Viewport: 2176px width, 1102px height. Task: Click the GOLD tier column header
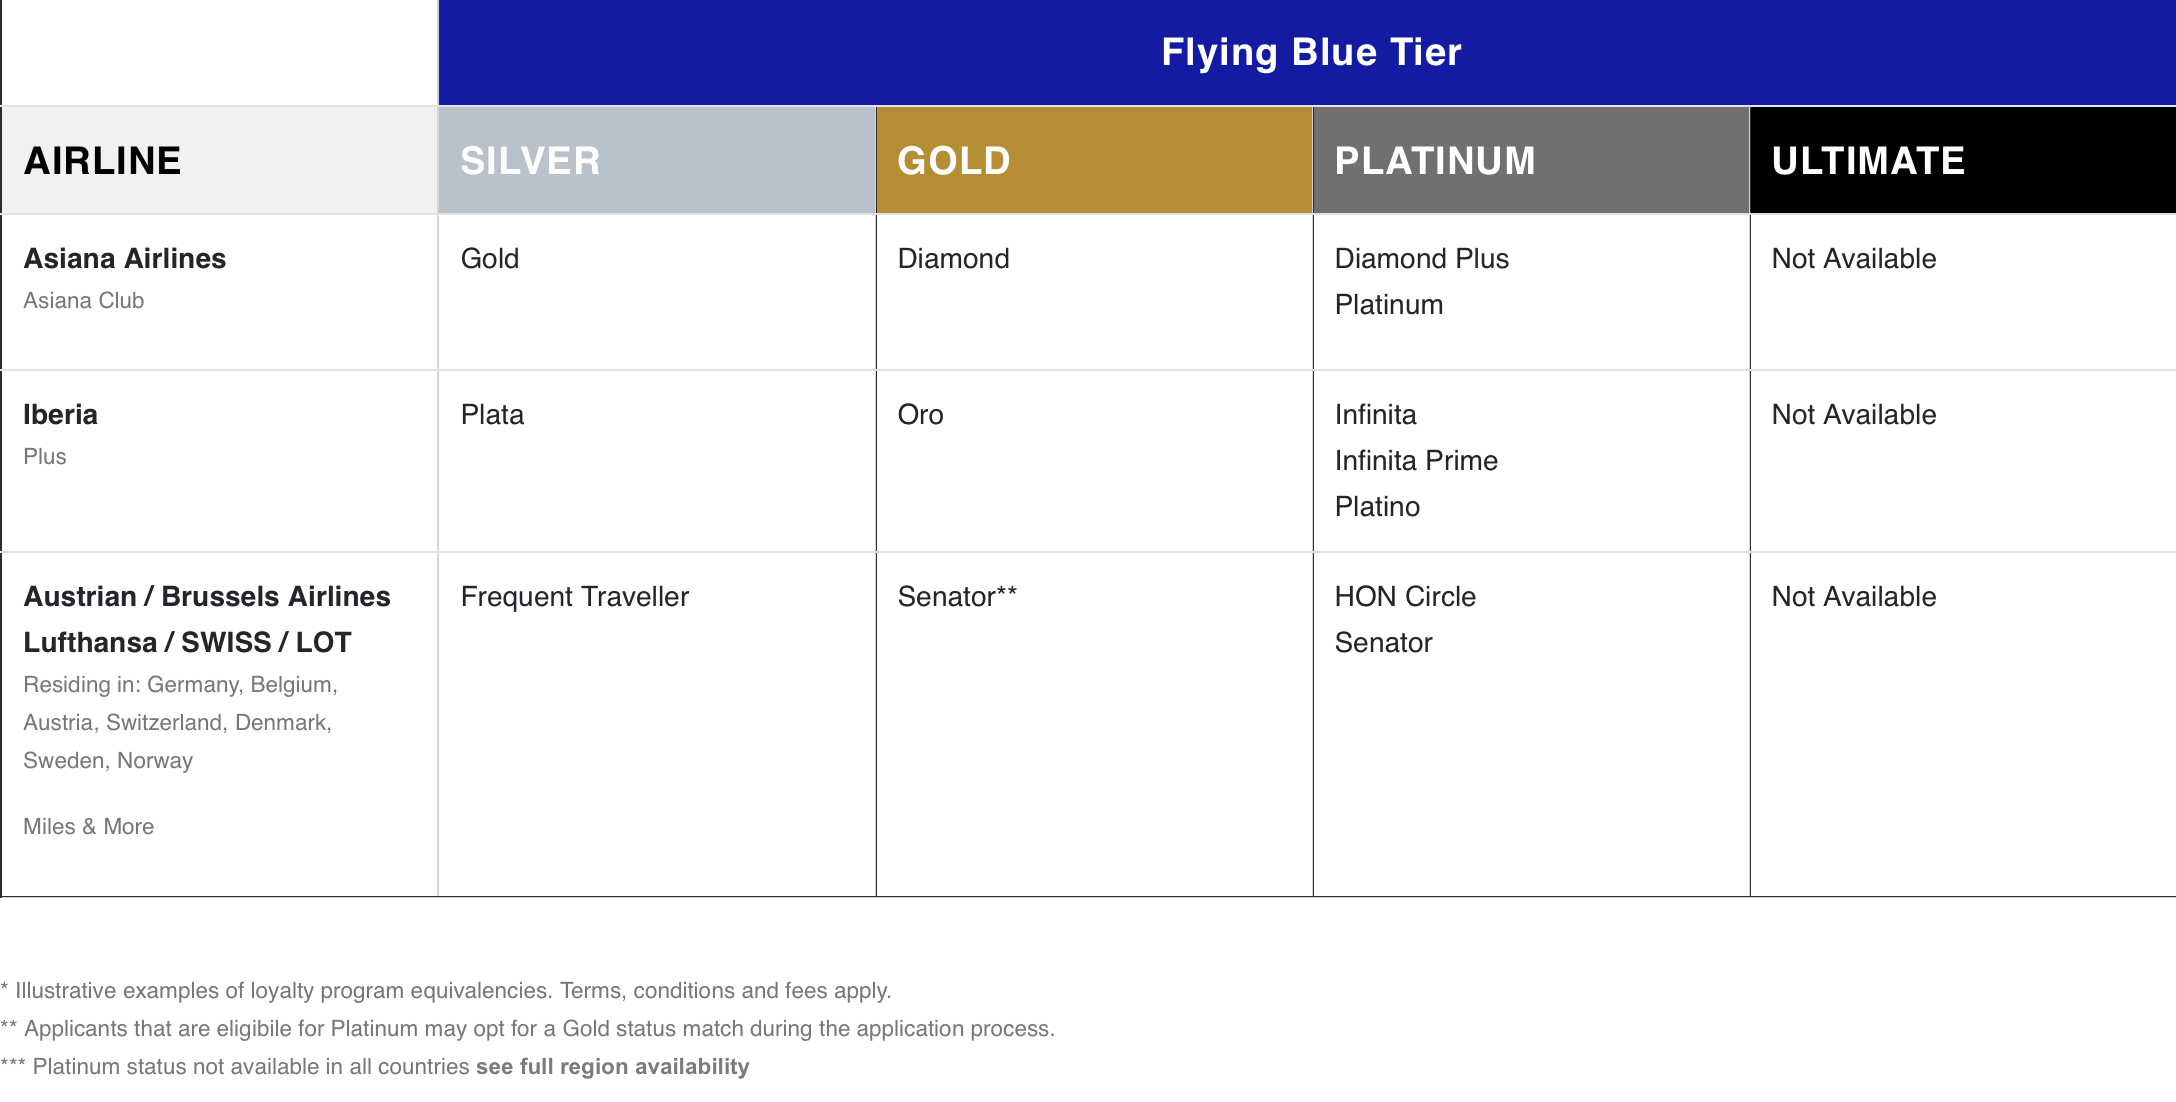953,161
